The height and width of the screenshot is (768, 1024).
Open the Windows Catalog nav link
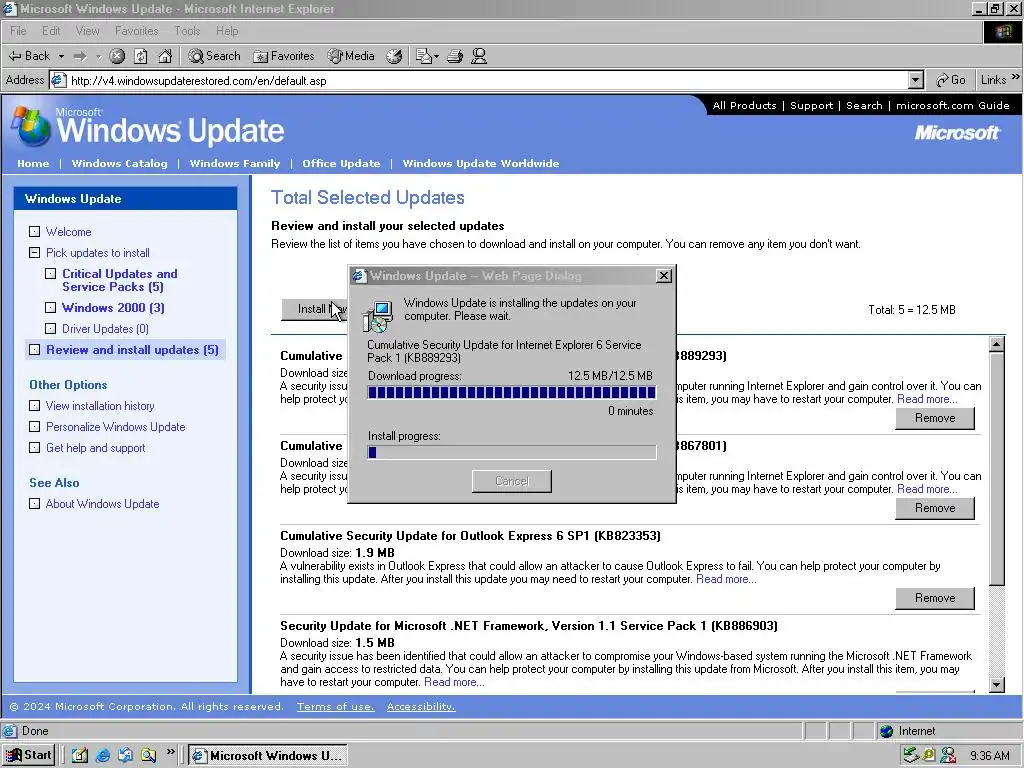(x=120, y=163)
